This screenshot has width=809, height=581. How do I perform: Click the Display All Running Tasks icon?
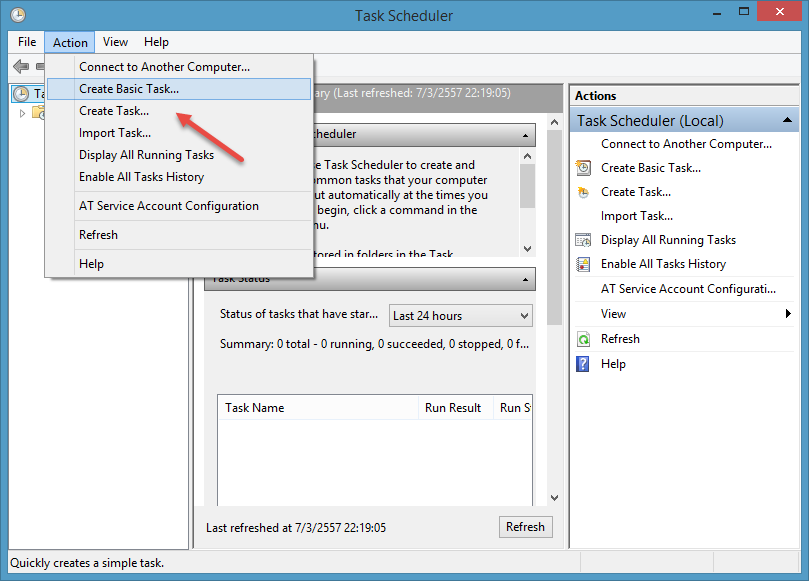click(x=584, y=240)
